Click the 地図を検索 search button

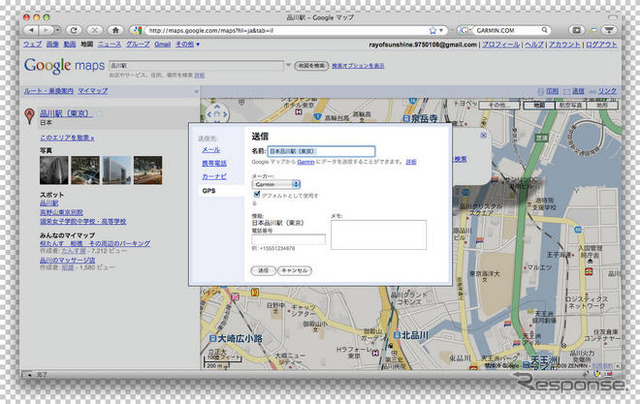pos(311,65)
